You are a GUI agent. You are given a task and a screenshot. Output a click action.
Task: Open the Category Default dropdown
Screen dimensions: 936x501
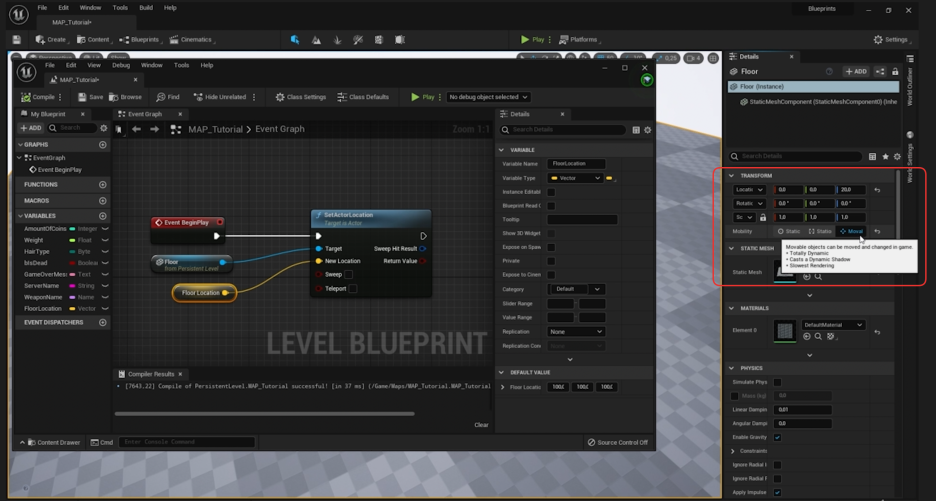575,289
